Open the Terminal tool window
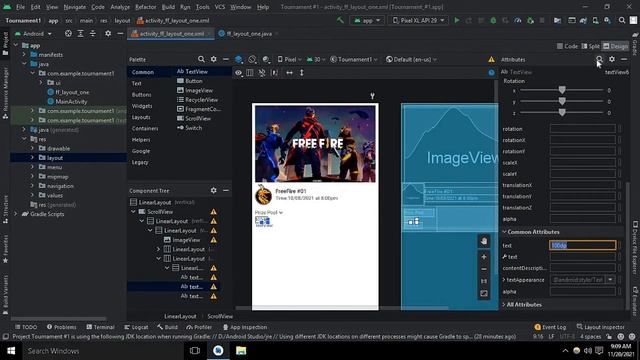Image resolution: width=640 pixels, height=360 pixels. [x=100, y=327]
